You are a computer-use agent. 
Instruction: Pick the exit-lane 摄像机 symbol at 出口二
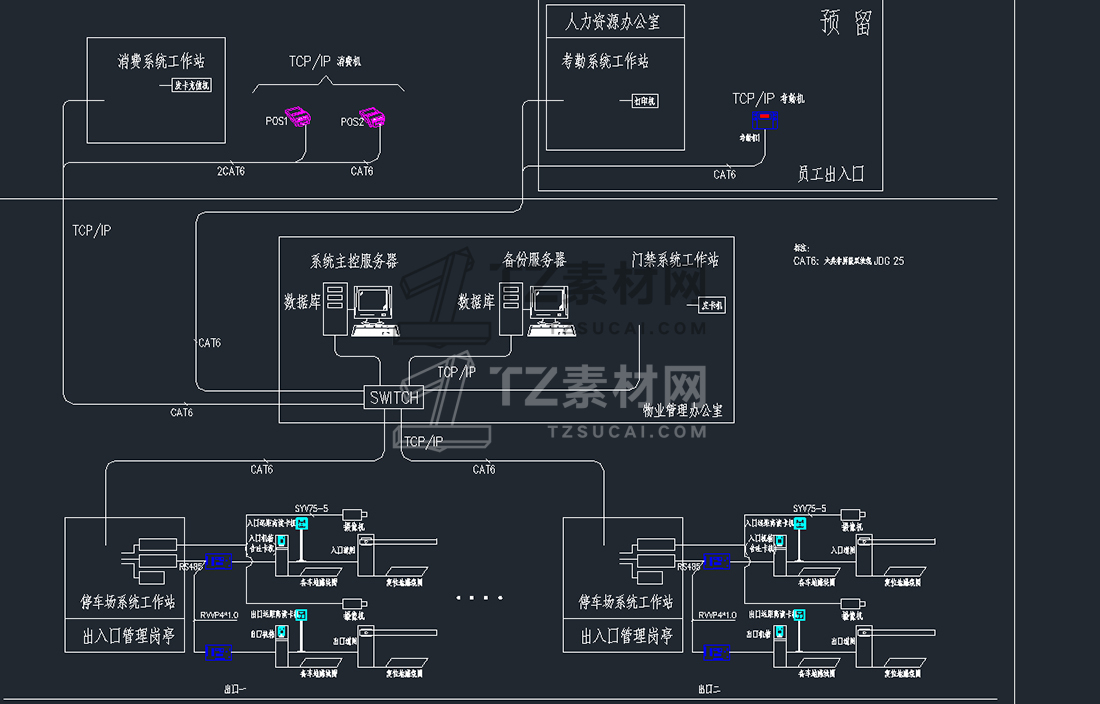pos(853,604)
